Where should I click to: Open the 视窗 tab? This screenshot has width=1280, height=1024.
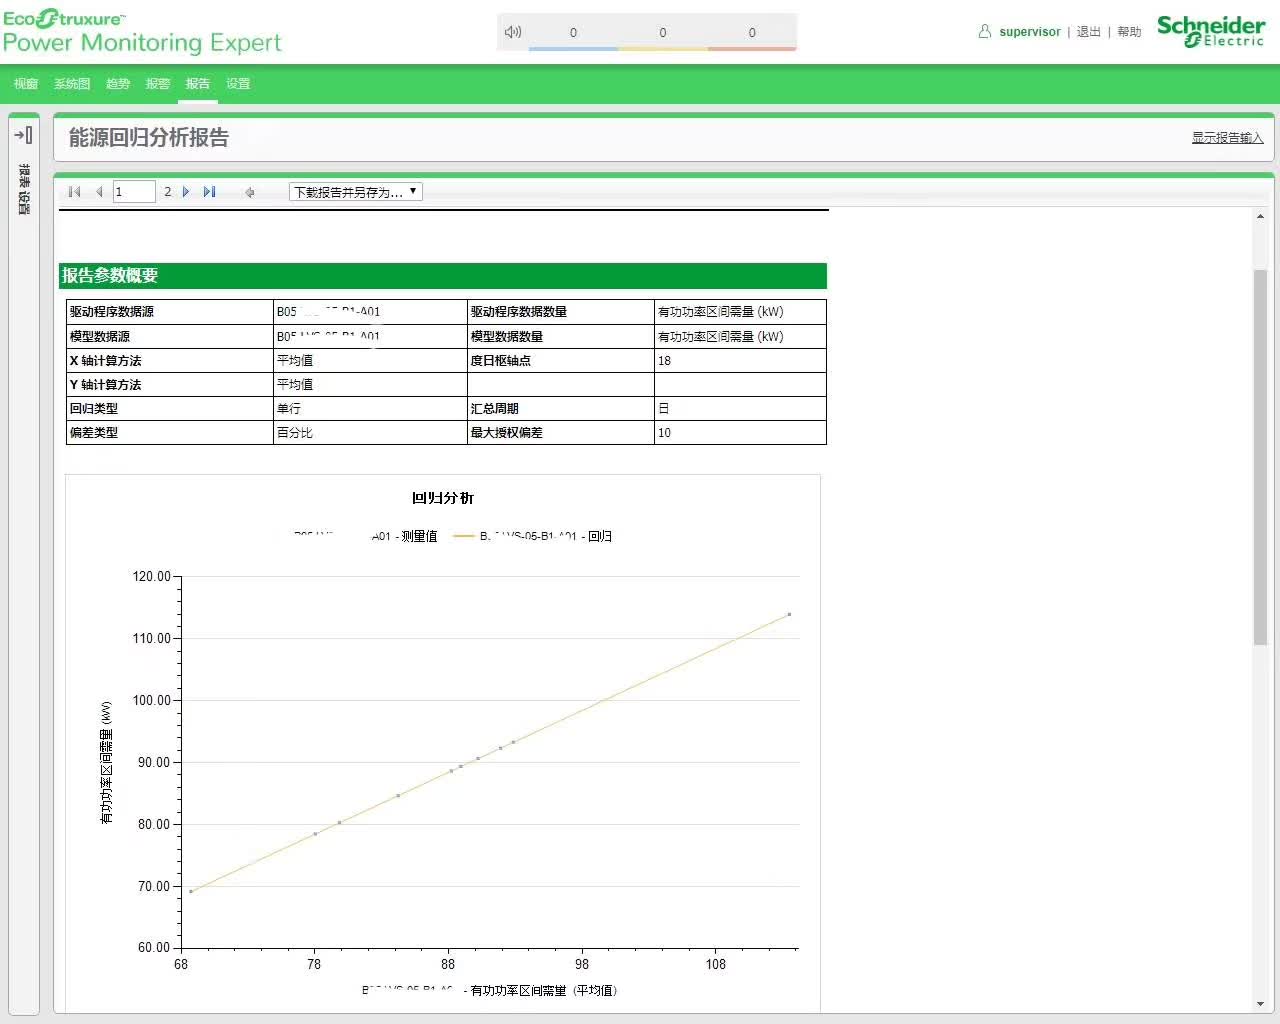click(26, 84)
